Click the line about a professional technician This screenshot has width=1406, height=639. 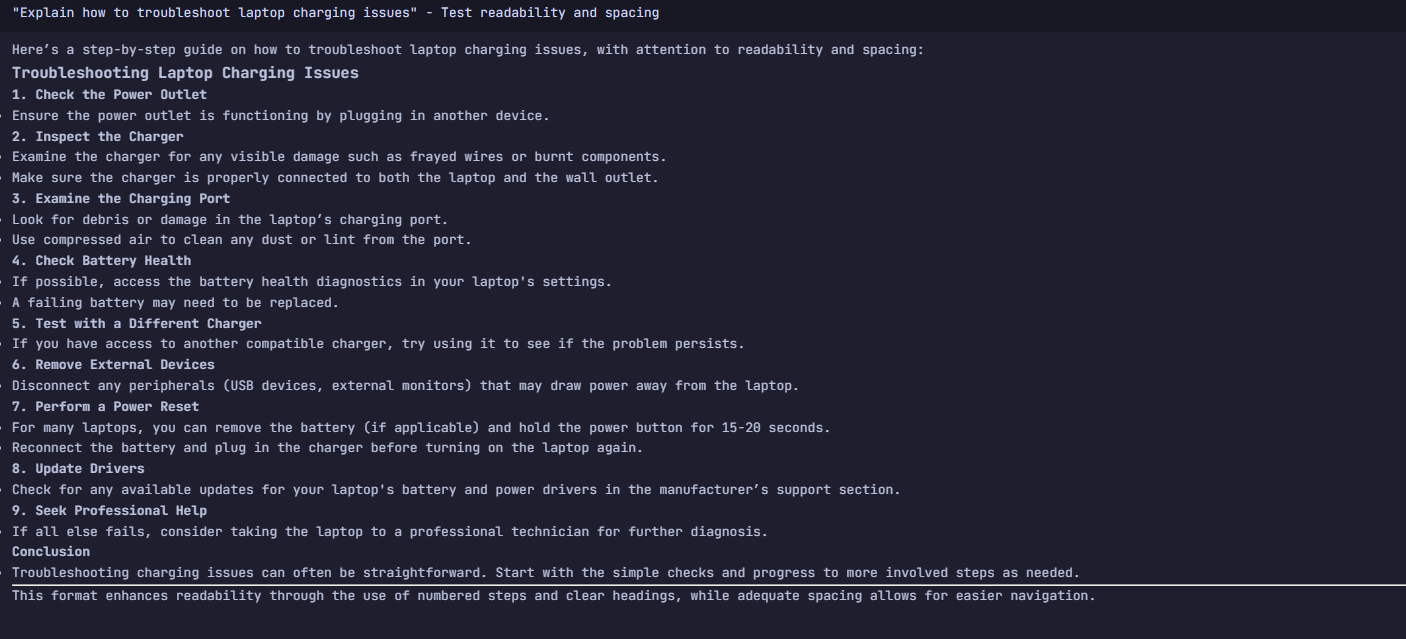[390, 532]
